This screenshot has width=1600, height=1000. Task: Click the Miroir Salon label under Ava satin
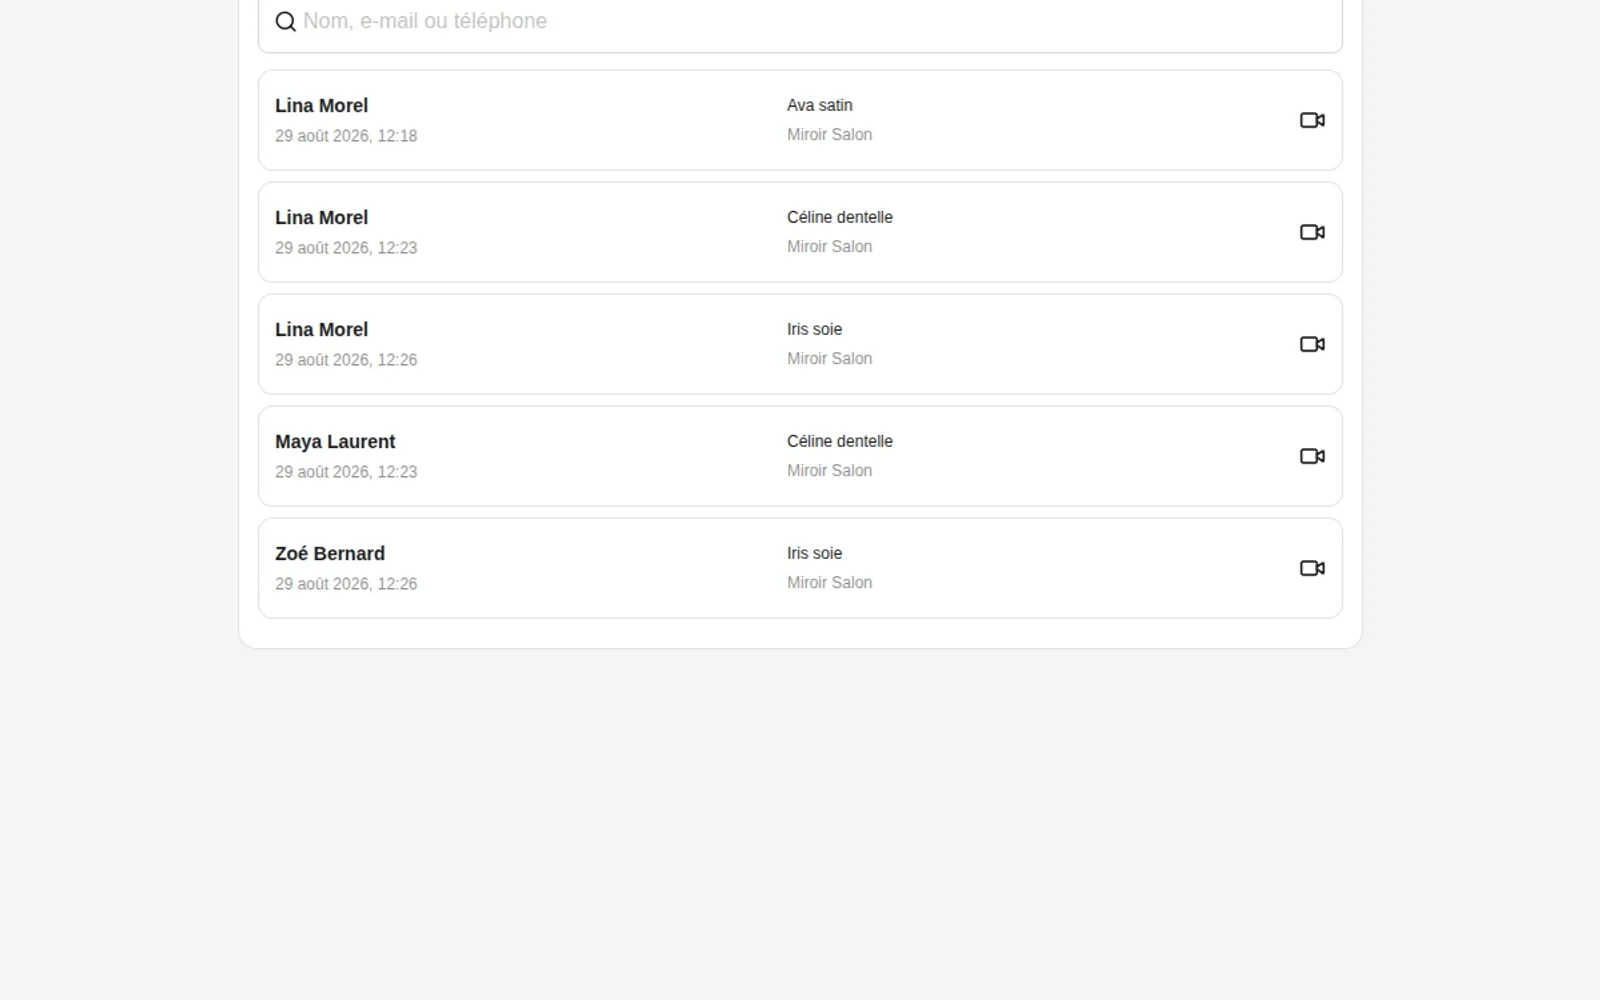tap(830, 134)
